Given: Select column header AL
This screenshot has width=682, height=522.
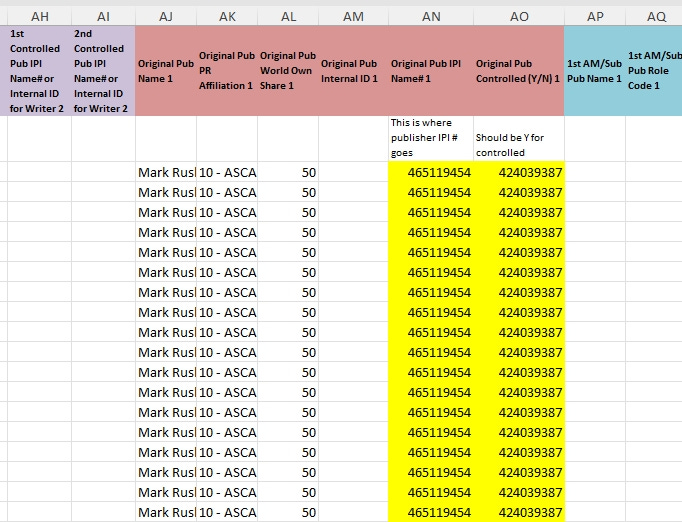Looking at the screenshot, I should pyautogui.click(x=288, y=17).
